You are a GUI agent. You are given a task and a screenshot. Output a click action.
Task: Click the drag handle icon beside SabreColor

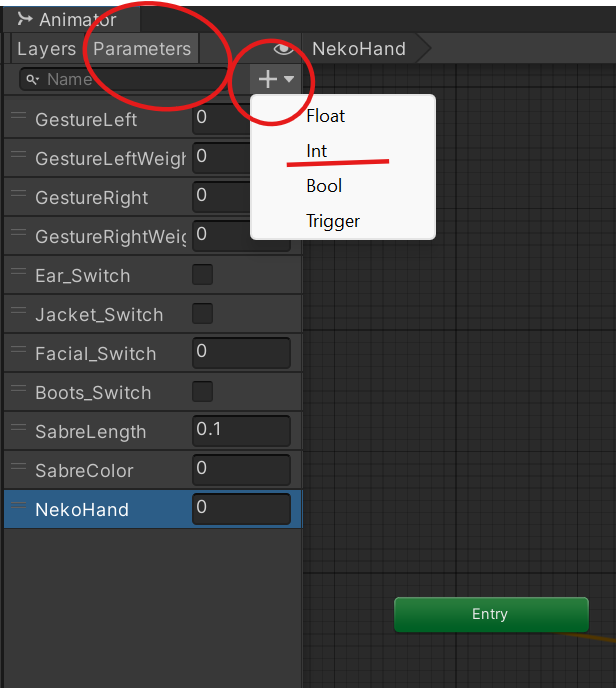coord(18,467)
